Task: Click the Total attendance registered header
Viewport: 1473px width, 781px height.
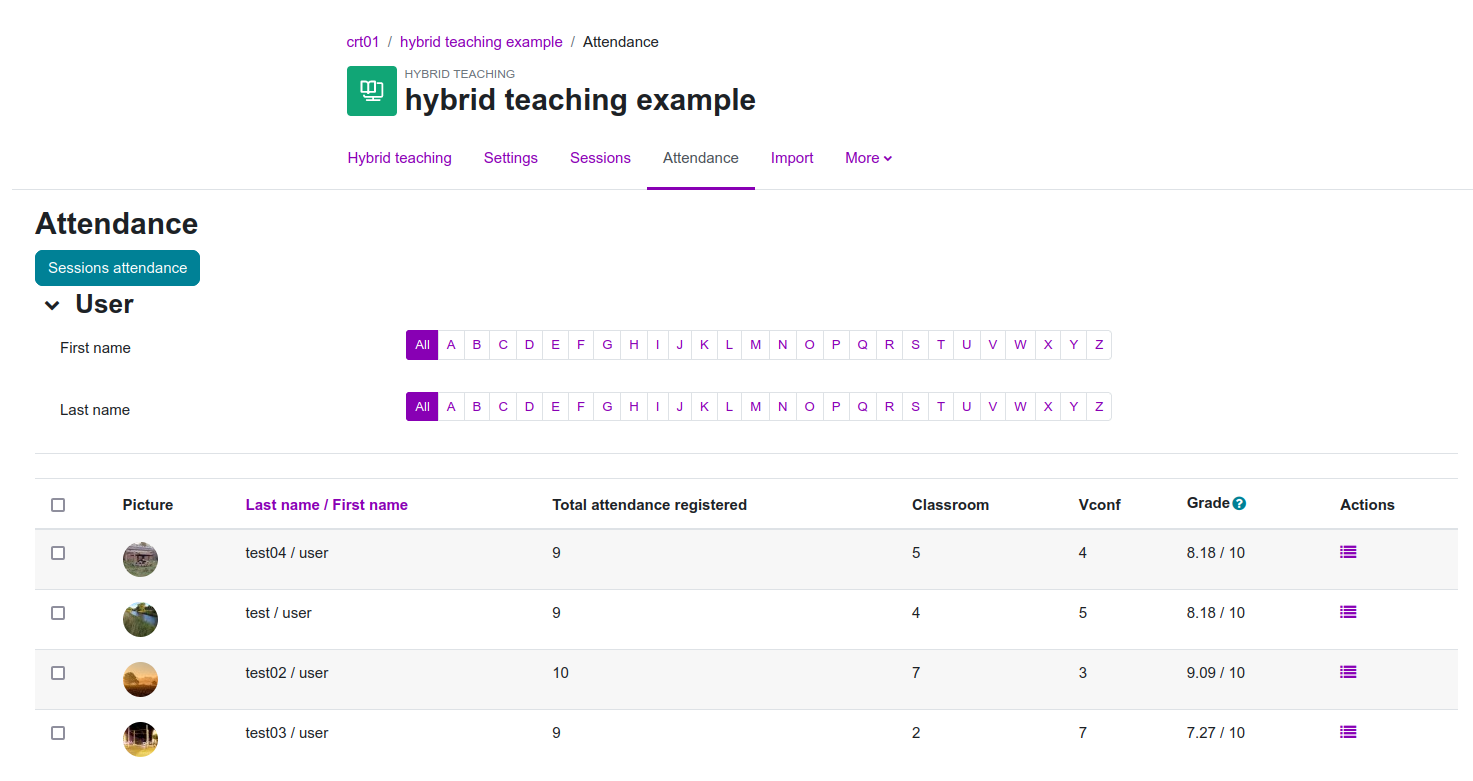Action: click(650, 505)
